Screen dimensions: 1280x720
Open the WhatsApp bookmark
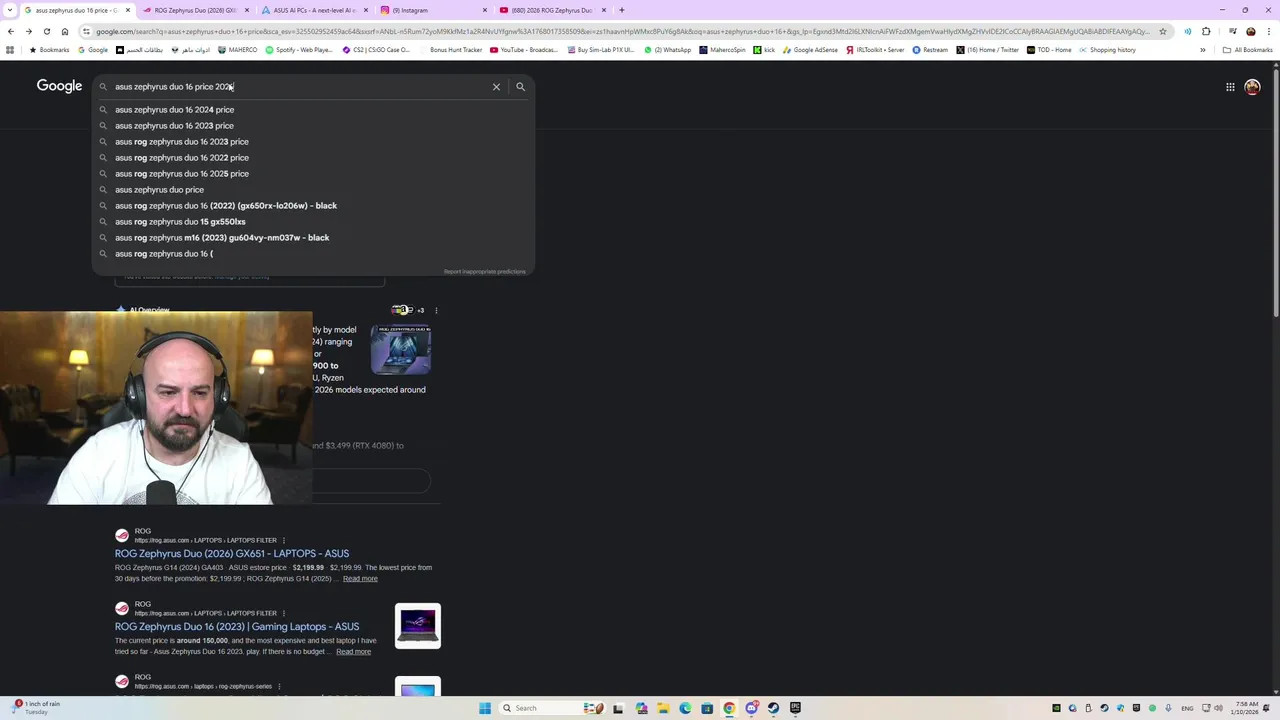[669, 50]
